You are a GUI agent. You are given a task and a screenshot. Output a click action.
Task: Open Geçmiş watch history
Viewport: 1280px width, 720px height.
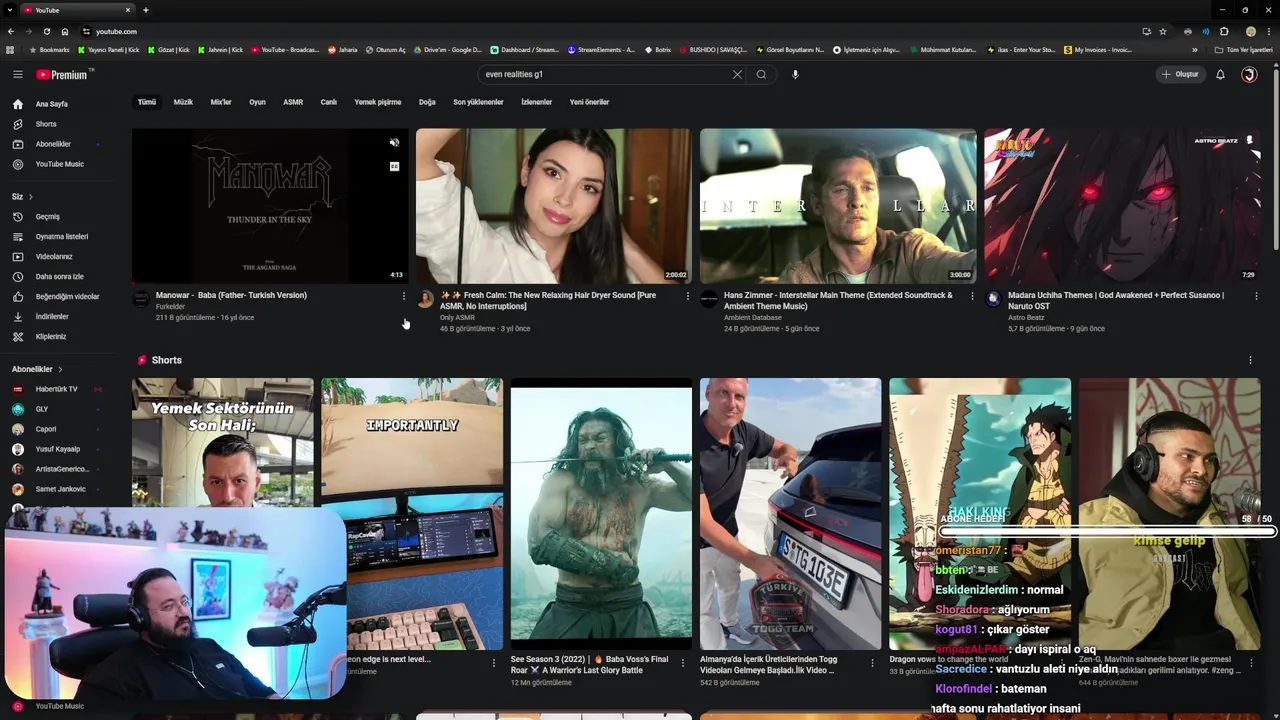(x=47, y=216)
